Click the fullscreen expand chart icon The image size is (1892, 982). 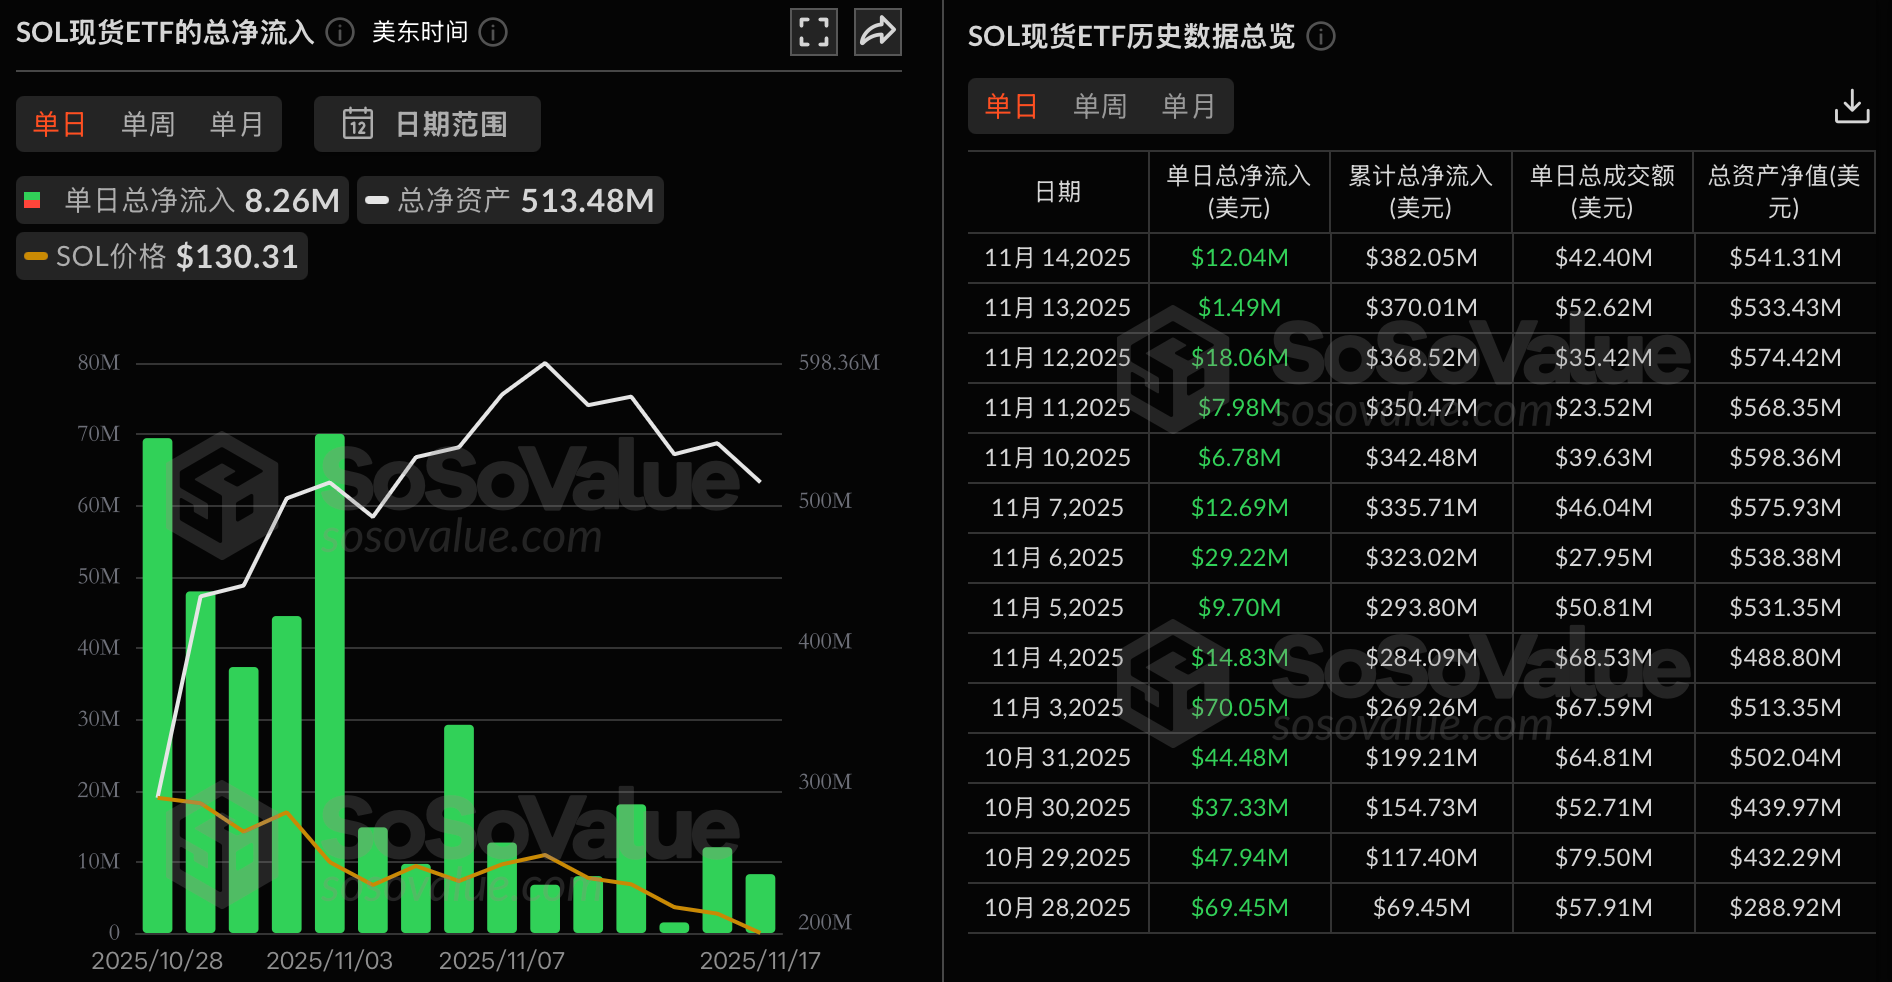813,32
